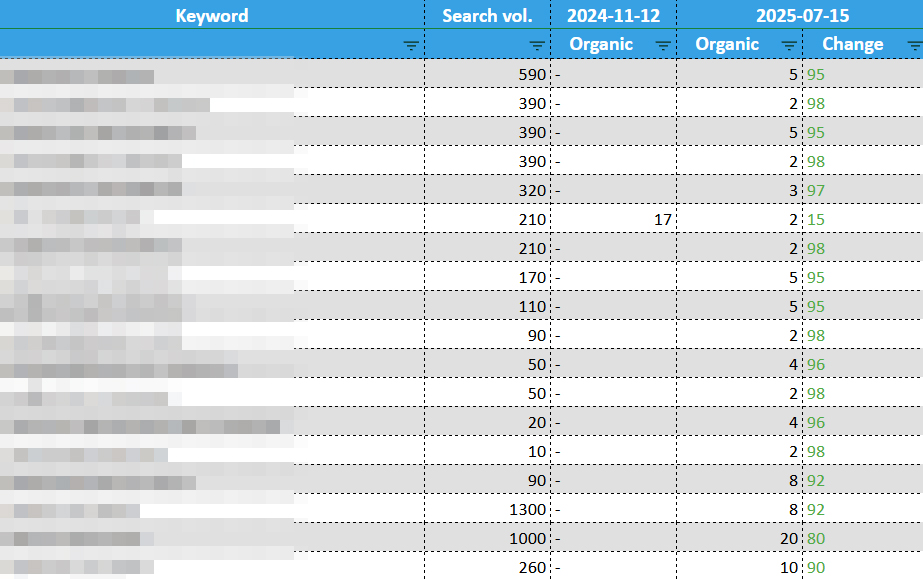
Task: Select the search volume 1000 cell
Action: click(x=488, y=539)
